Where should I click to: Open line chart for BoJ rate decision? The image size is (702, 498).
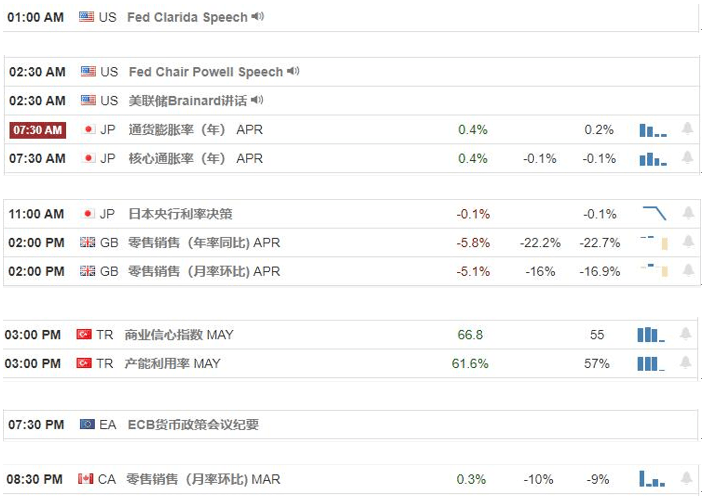[655, 213]
